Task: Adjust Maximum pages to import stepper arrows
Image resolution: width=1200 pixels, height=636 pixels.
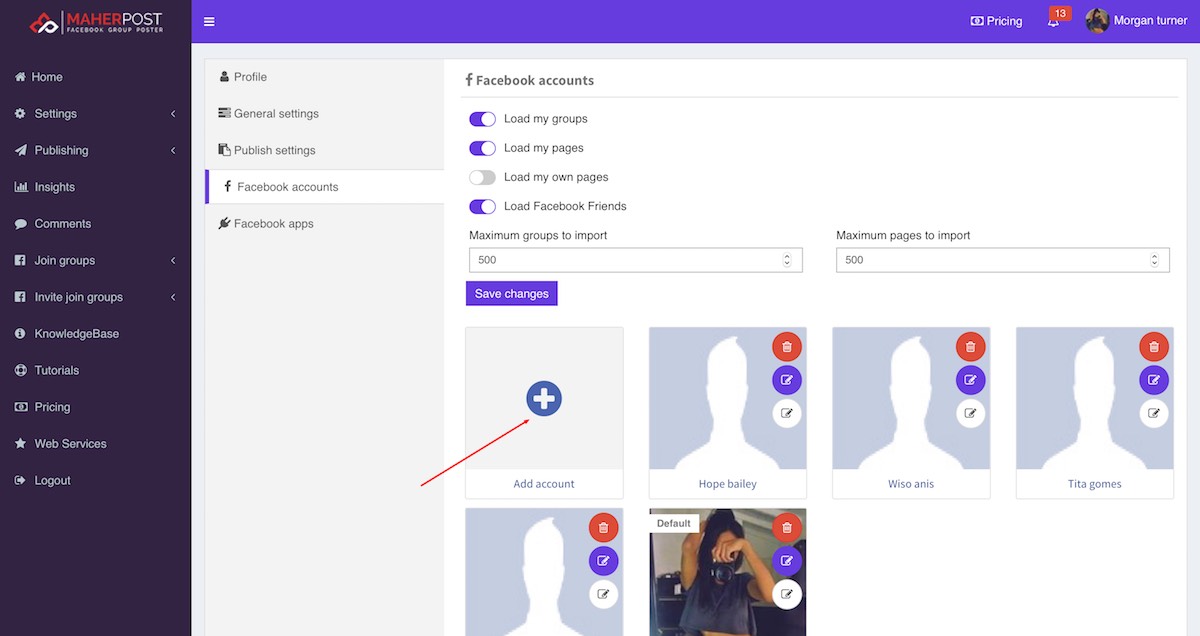Action: click(1154, 260)
